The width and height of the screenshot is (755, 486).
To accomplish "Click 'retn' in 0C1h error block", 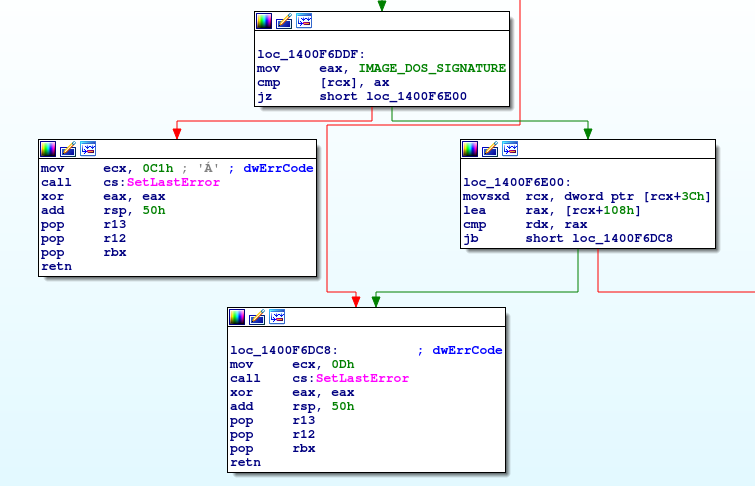I will click(x=56, y=266).
